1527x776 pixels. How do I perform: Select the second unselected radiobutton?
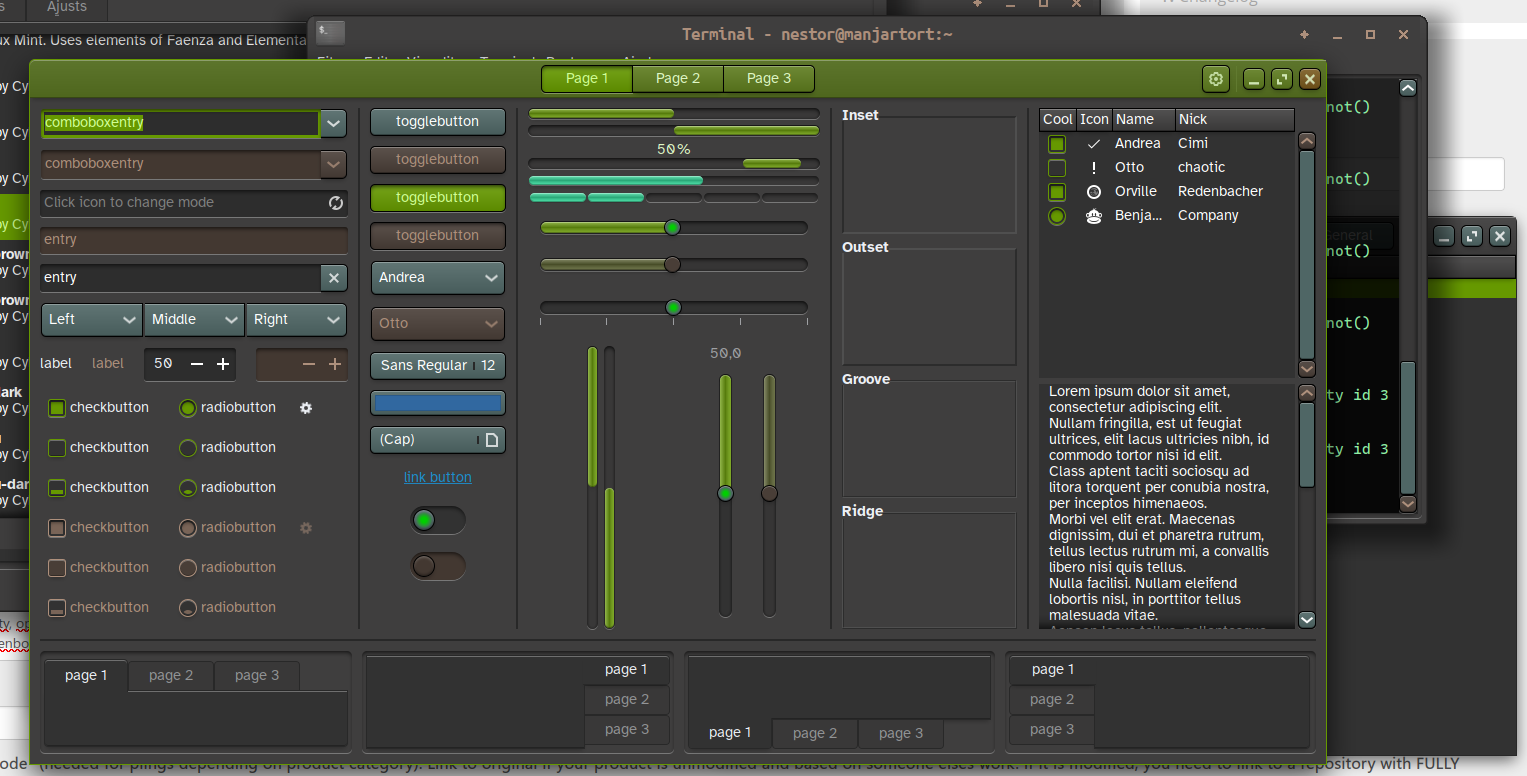pyautogui.click(x=188, y=448)
